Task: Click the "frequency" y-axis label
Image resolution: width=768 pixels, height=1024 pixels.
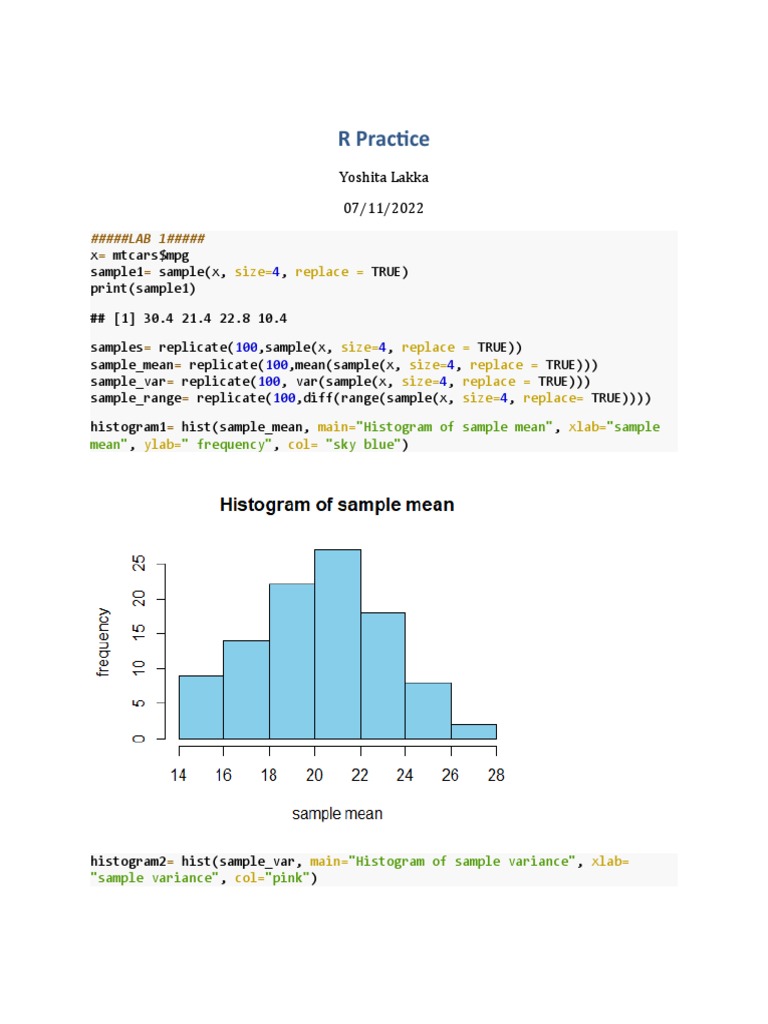Action: pos(103,641)
